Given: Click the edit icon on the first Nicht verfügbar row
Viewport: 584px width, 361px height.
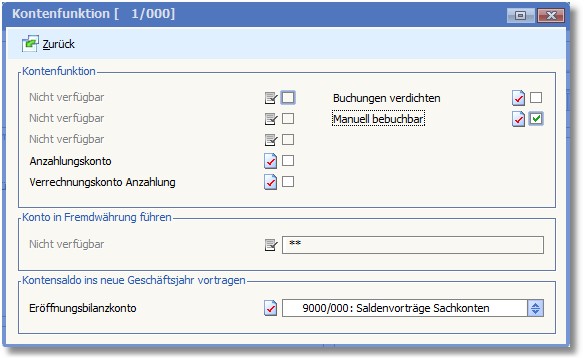Looking at the screenshot, I should point(271,98).
